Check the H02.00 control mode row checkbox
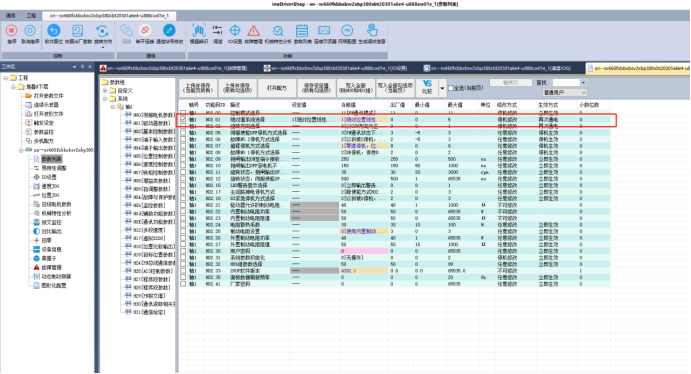 [x=183, y=113]
